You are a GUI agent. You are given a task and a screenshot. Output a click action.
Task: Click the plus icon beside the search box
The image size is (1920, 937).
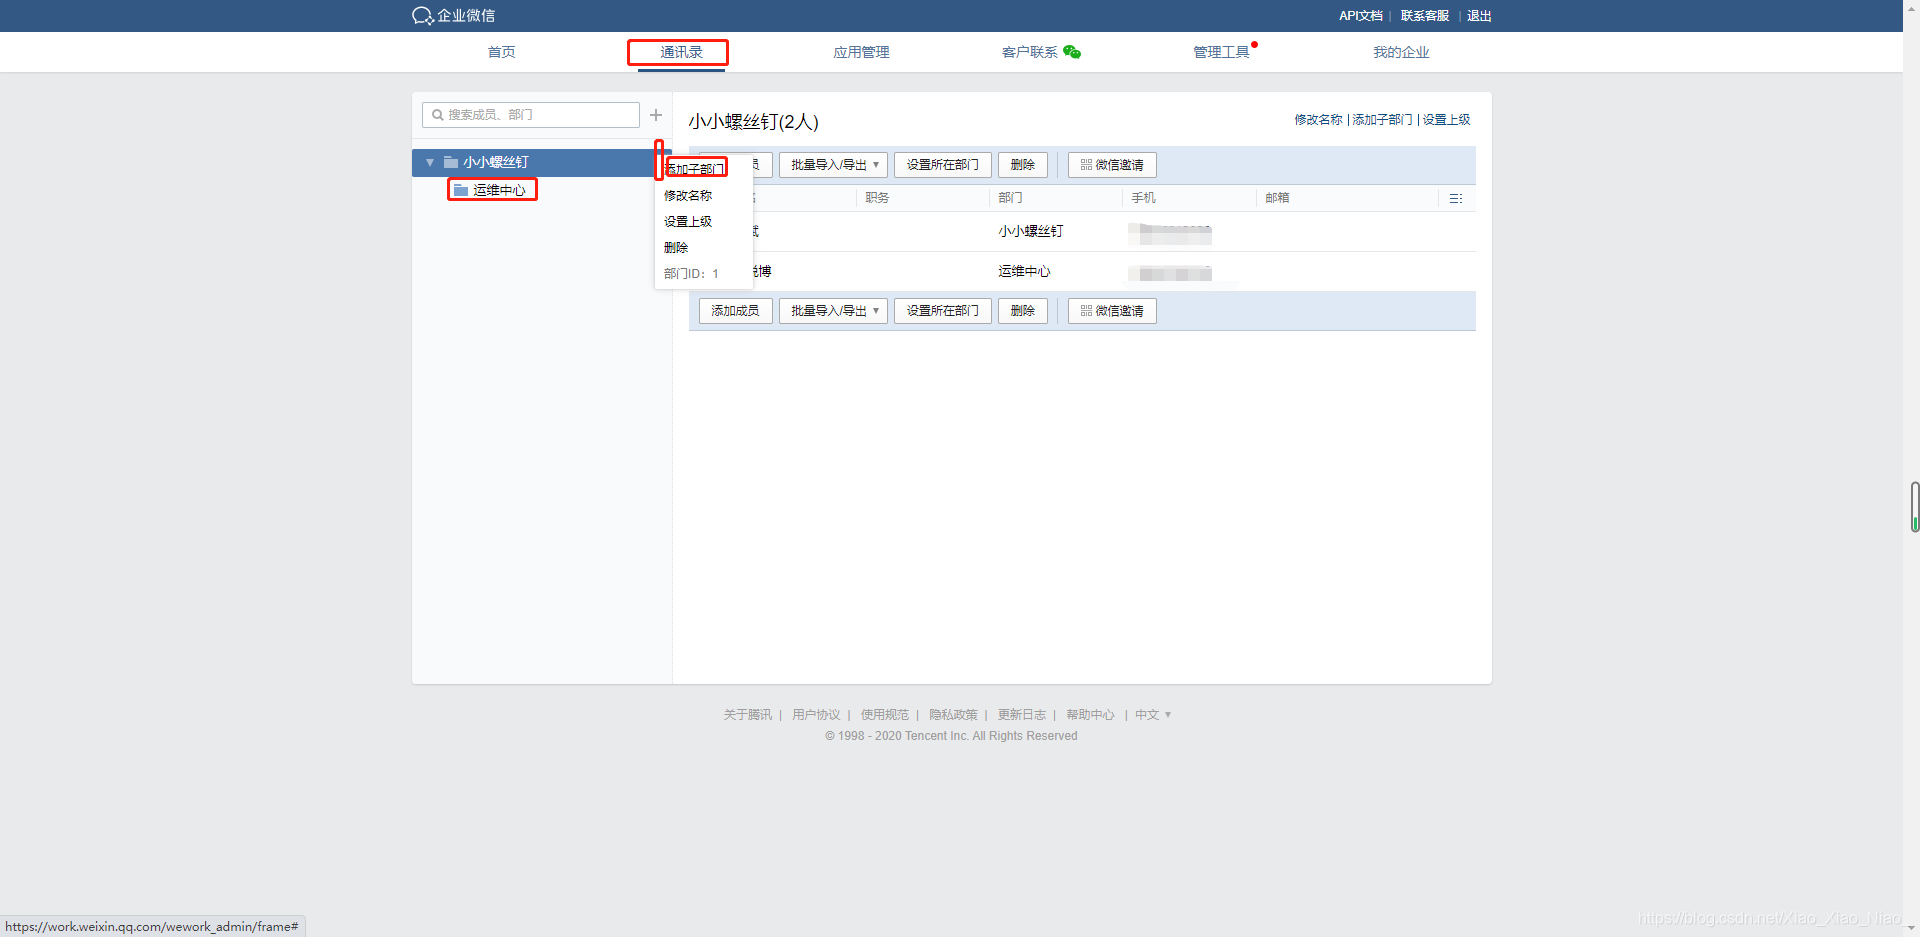tap(656, 115)
